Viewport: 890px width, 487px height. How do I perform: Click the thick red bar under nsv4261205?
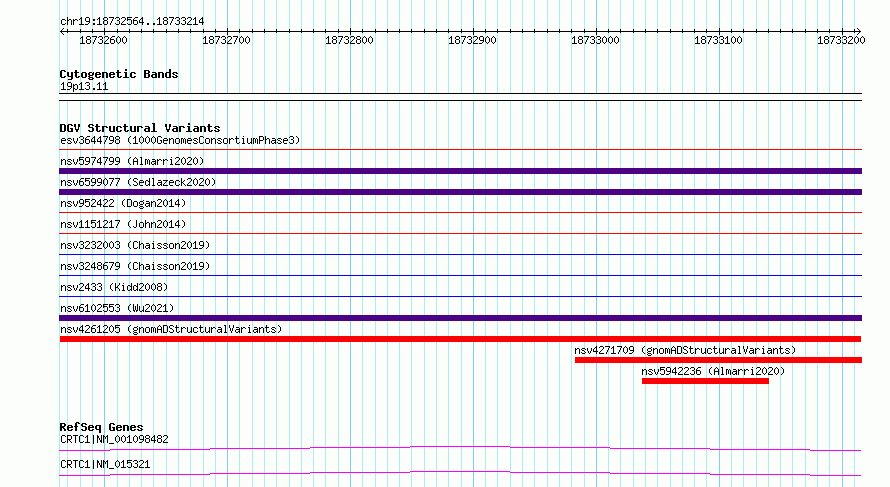[460, 339]
